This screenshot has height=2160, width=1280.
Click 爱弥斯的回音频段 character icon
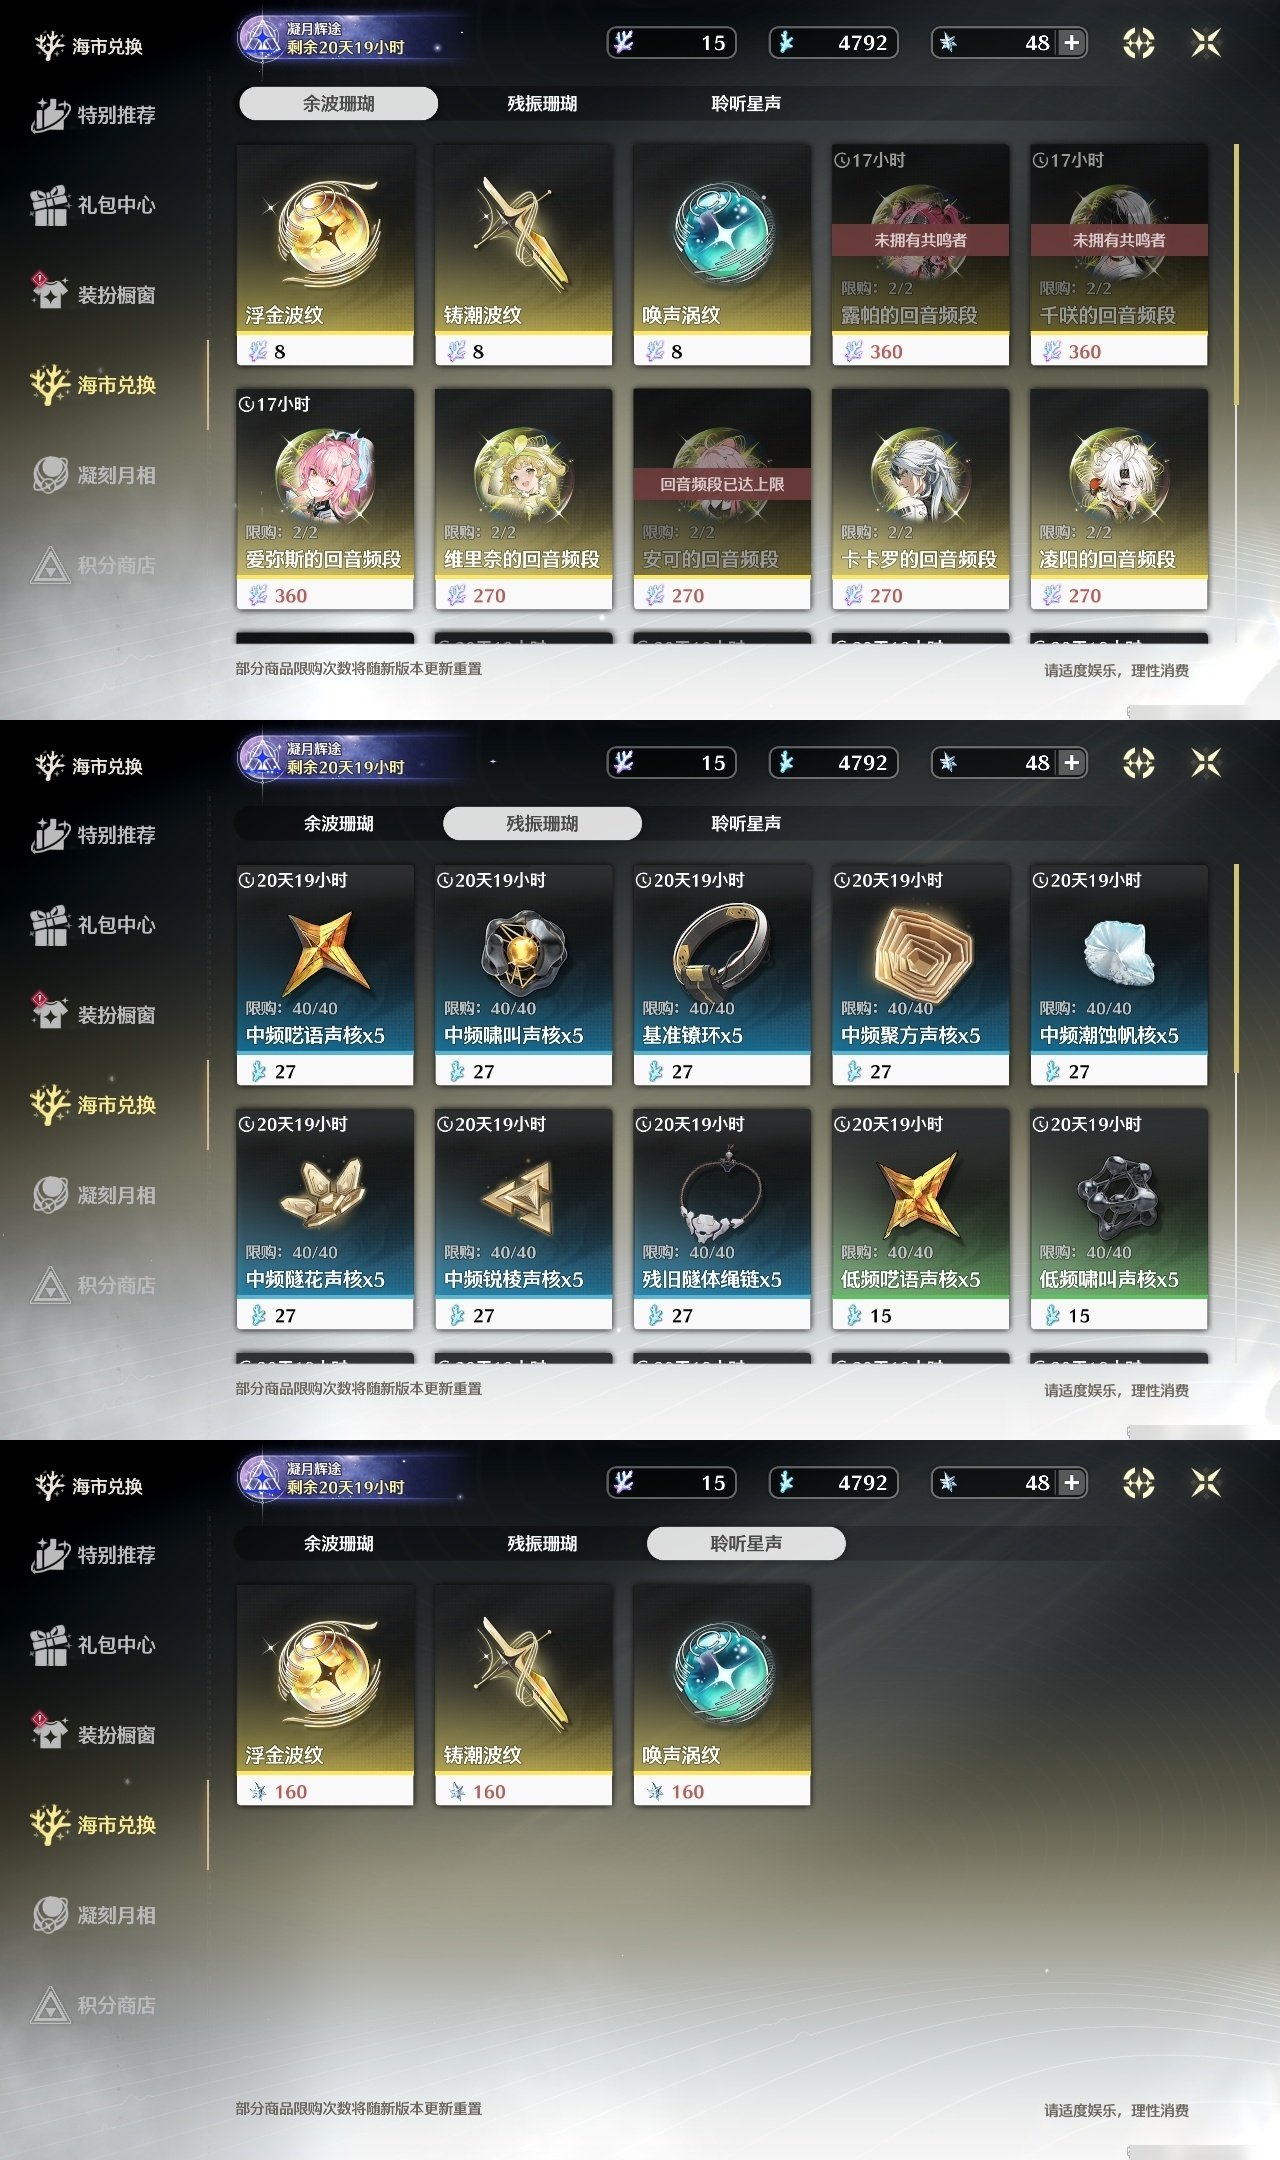pos(325,474)
